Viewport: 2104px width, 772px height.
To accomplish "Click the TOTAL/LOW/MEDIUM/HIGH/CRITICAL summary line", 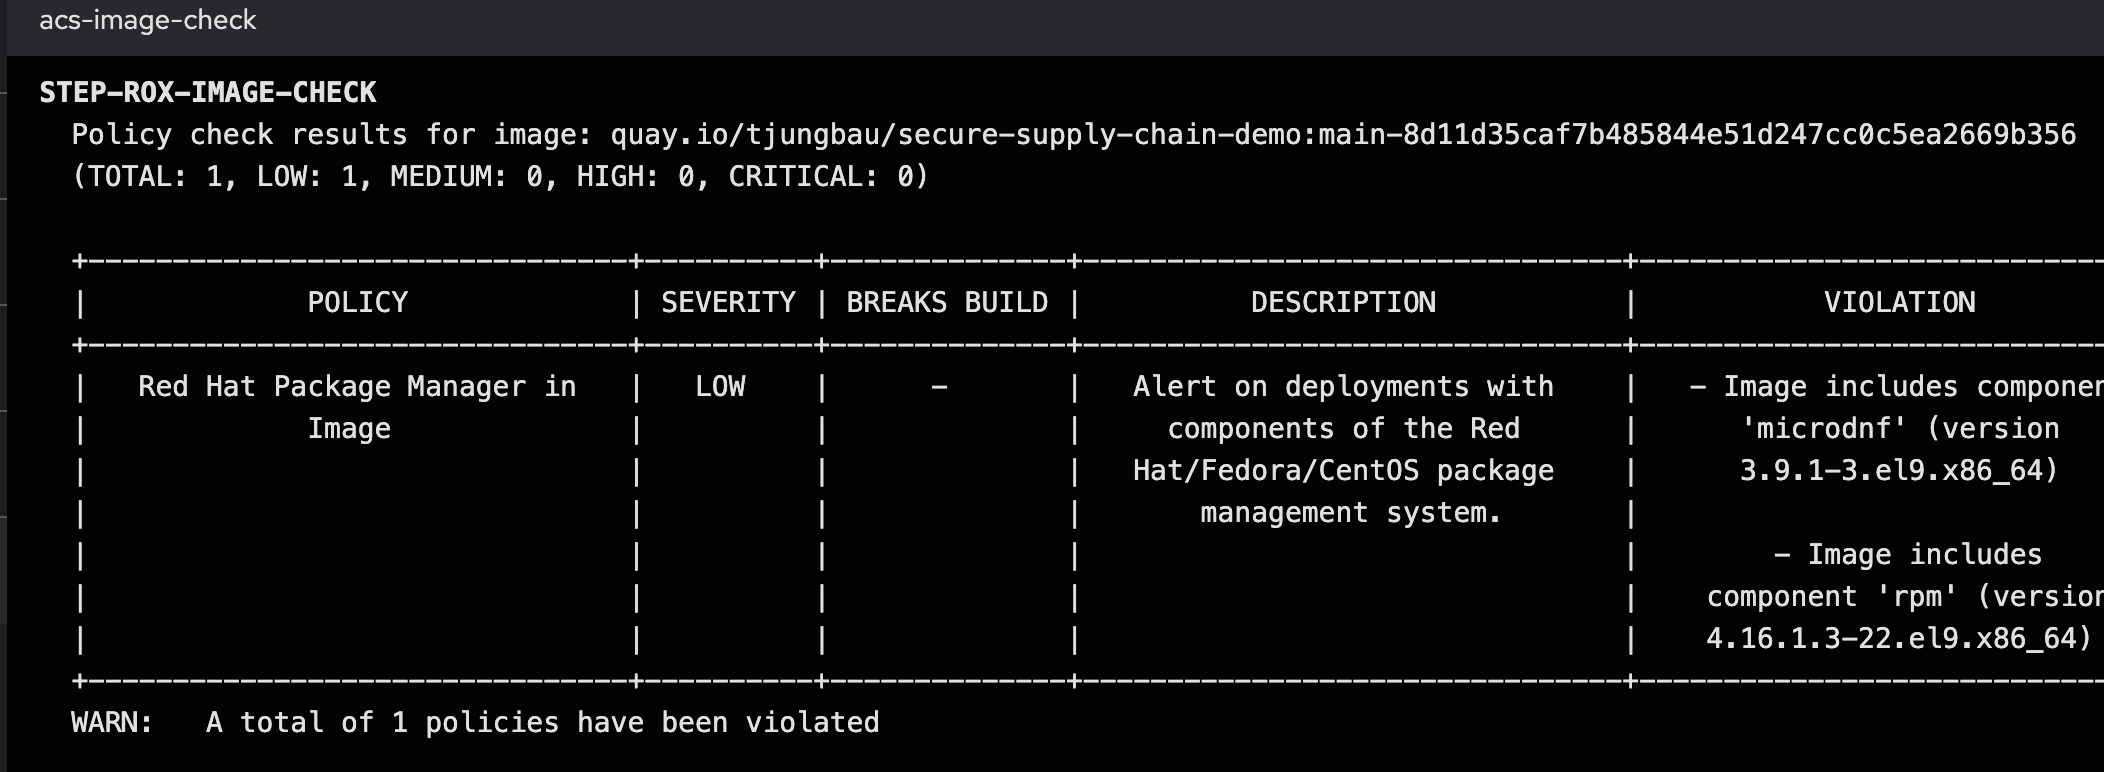I will [x=500, y=177].
